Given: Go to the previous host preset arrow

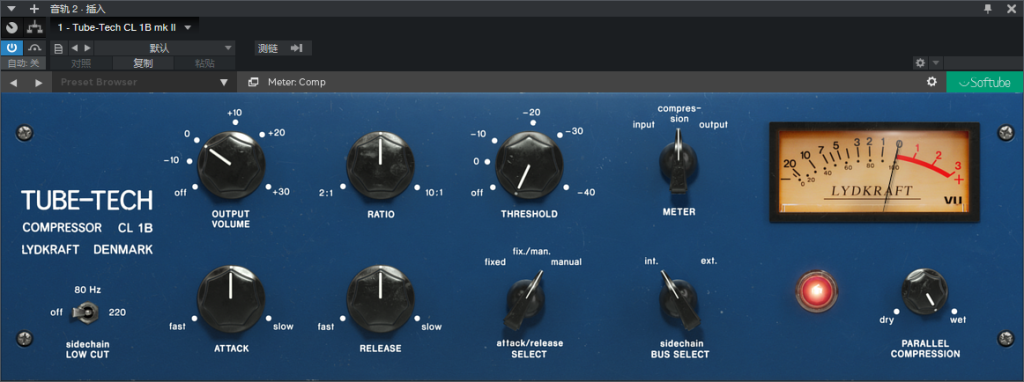Looking at the screenshot, I should coord(74,48).
